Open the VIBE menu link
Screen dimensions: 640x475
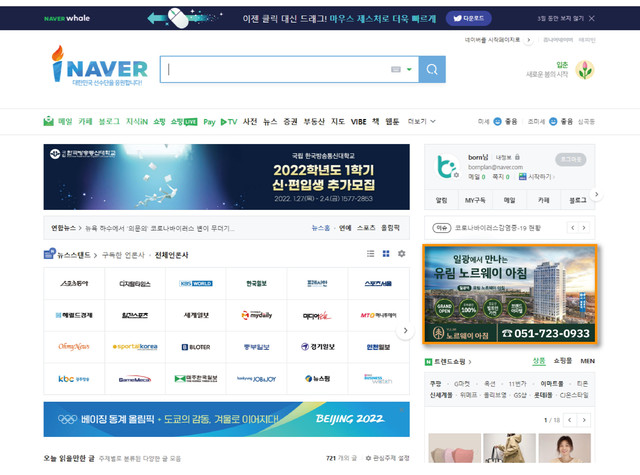358,121
